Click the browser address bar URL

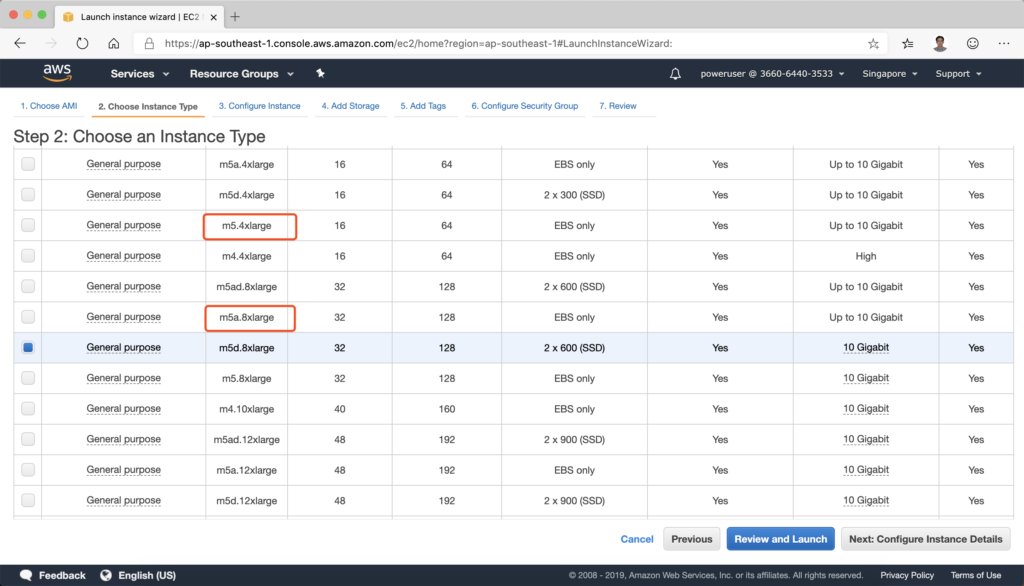(x=418, y=44)
